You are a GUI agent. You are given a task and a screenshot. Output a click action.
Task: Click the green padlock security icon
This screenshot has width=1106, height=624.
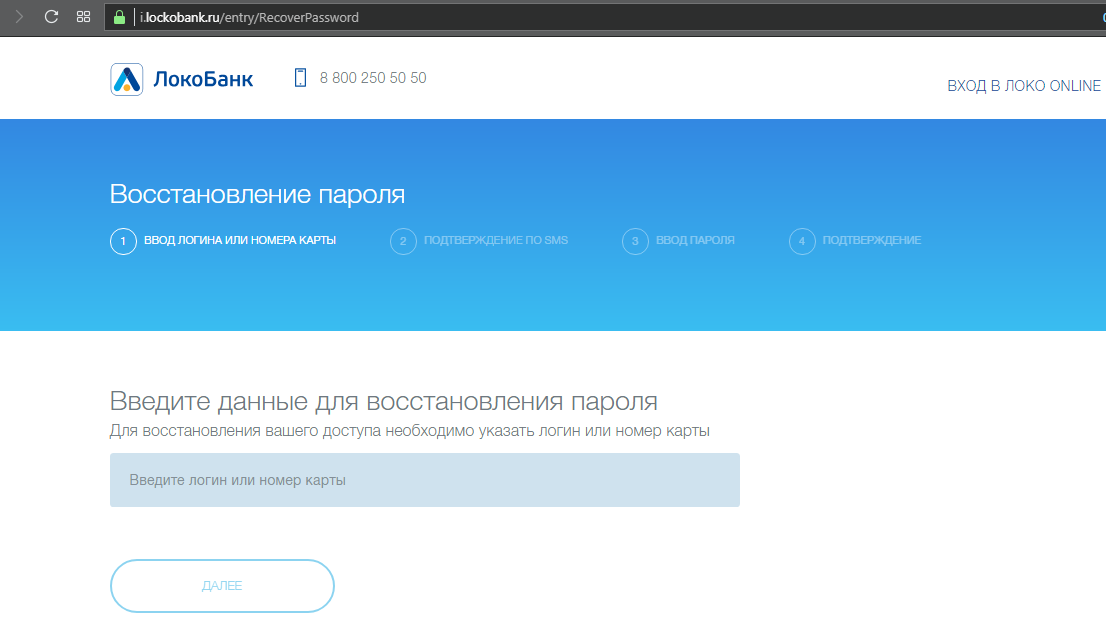[120, 17]
